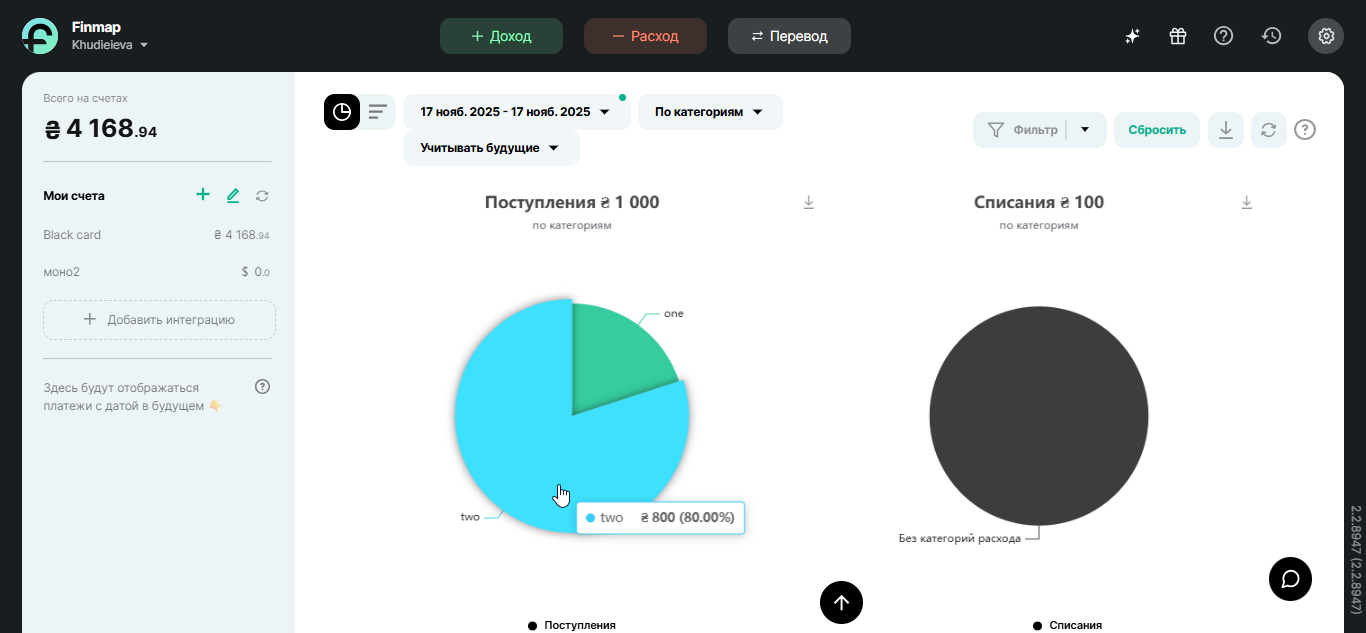Open the date range dropdown

coord(516,112)
